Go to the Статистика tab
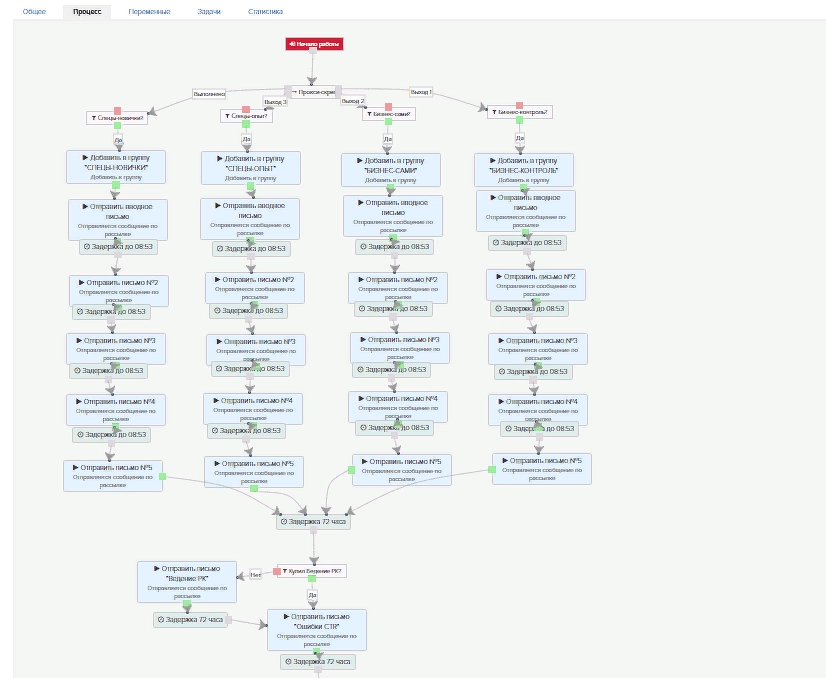Screen dimensions: 826x678 point(265,12)
